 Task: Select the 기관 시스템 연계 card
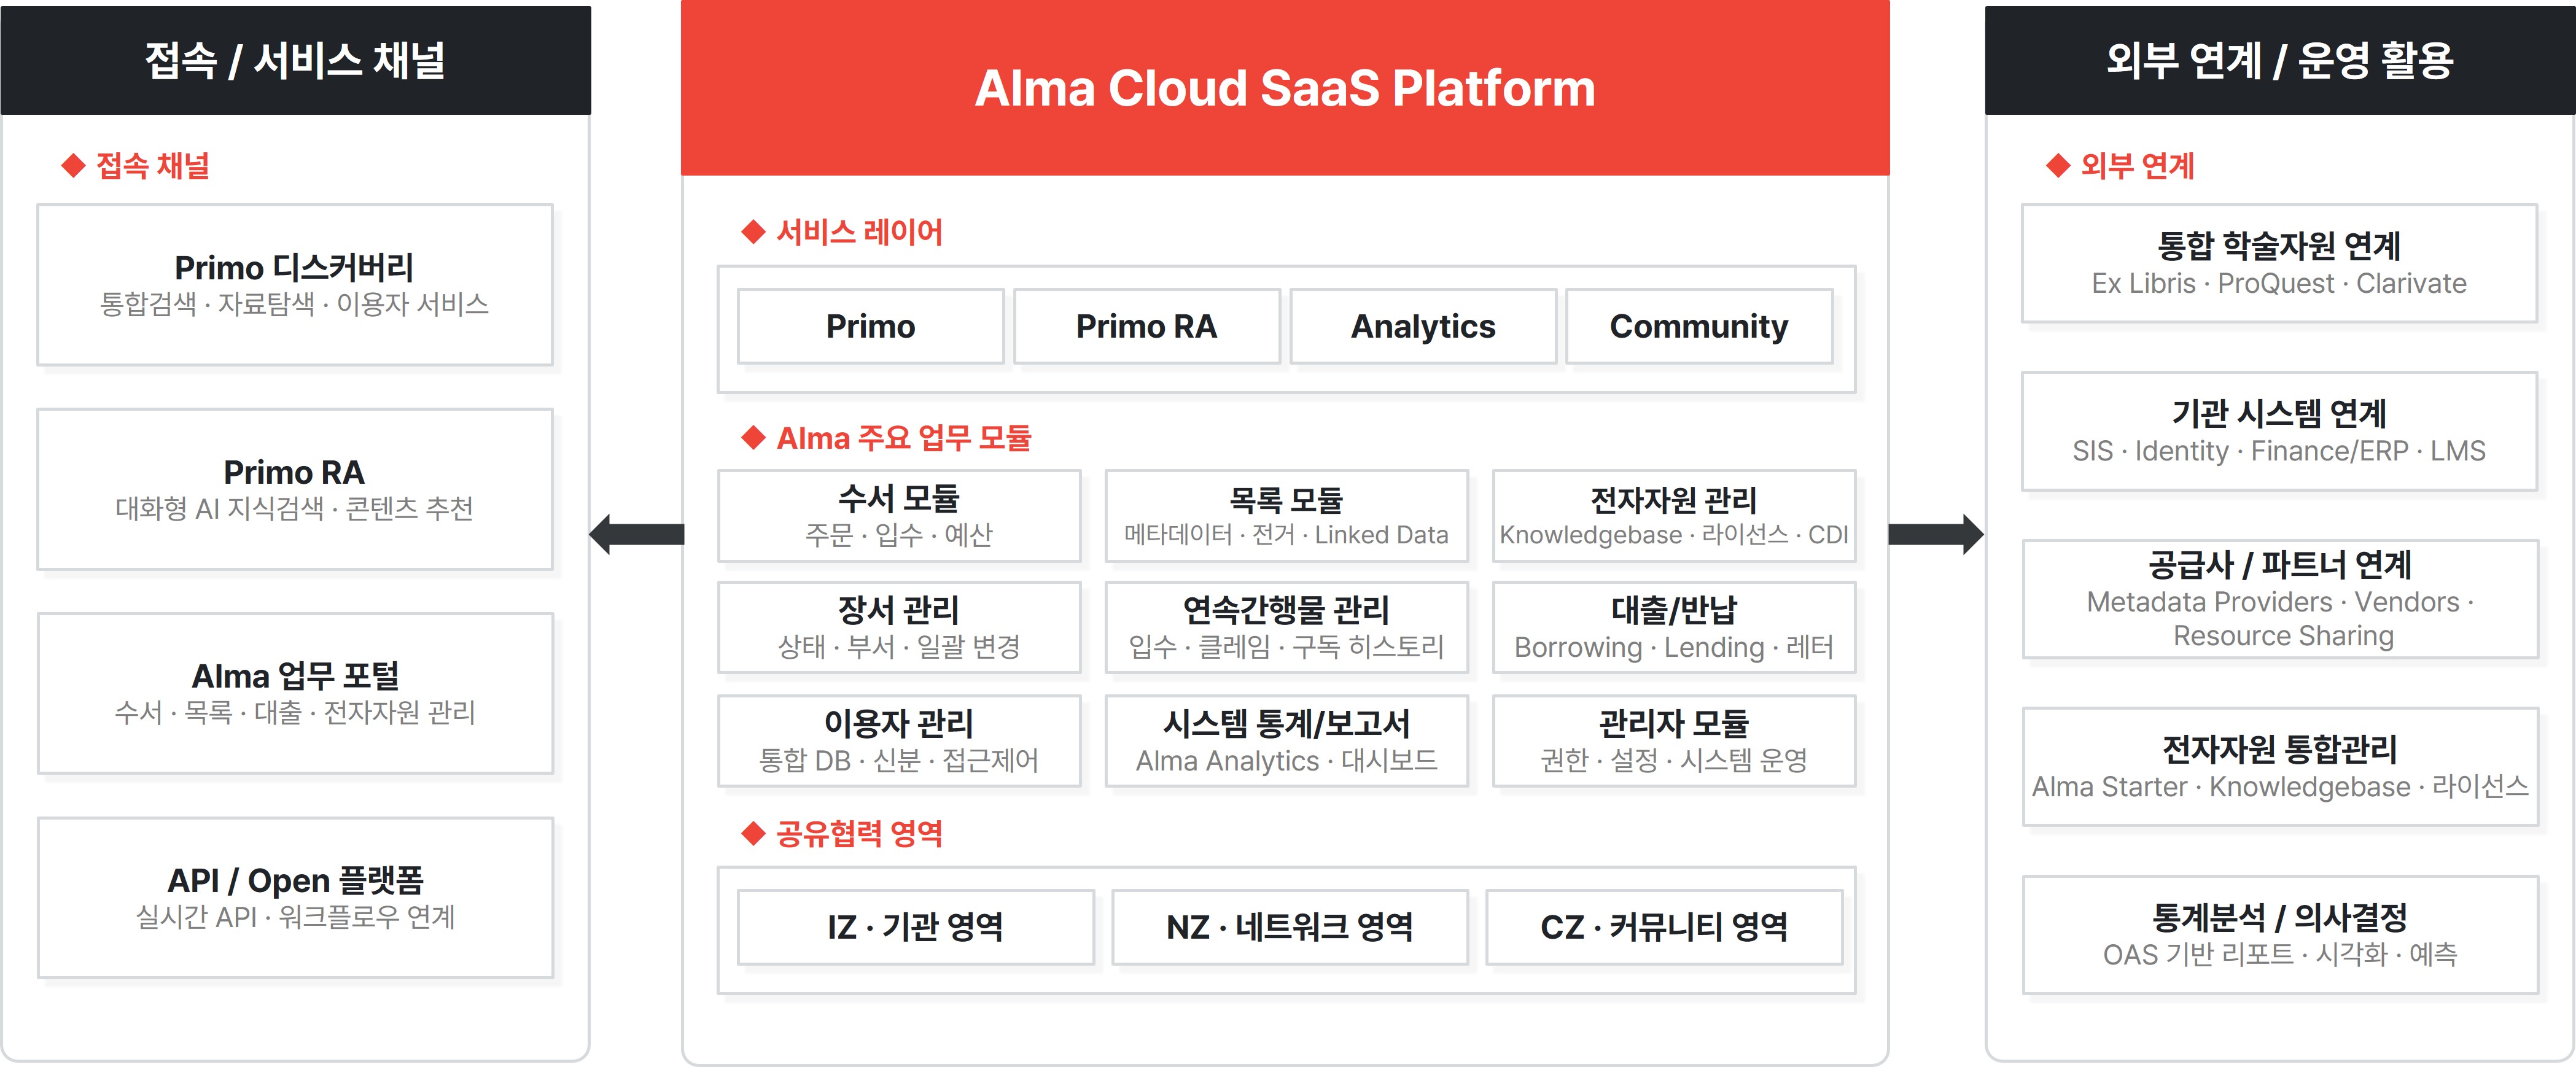point(2279,432)
